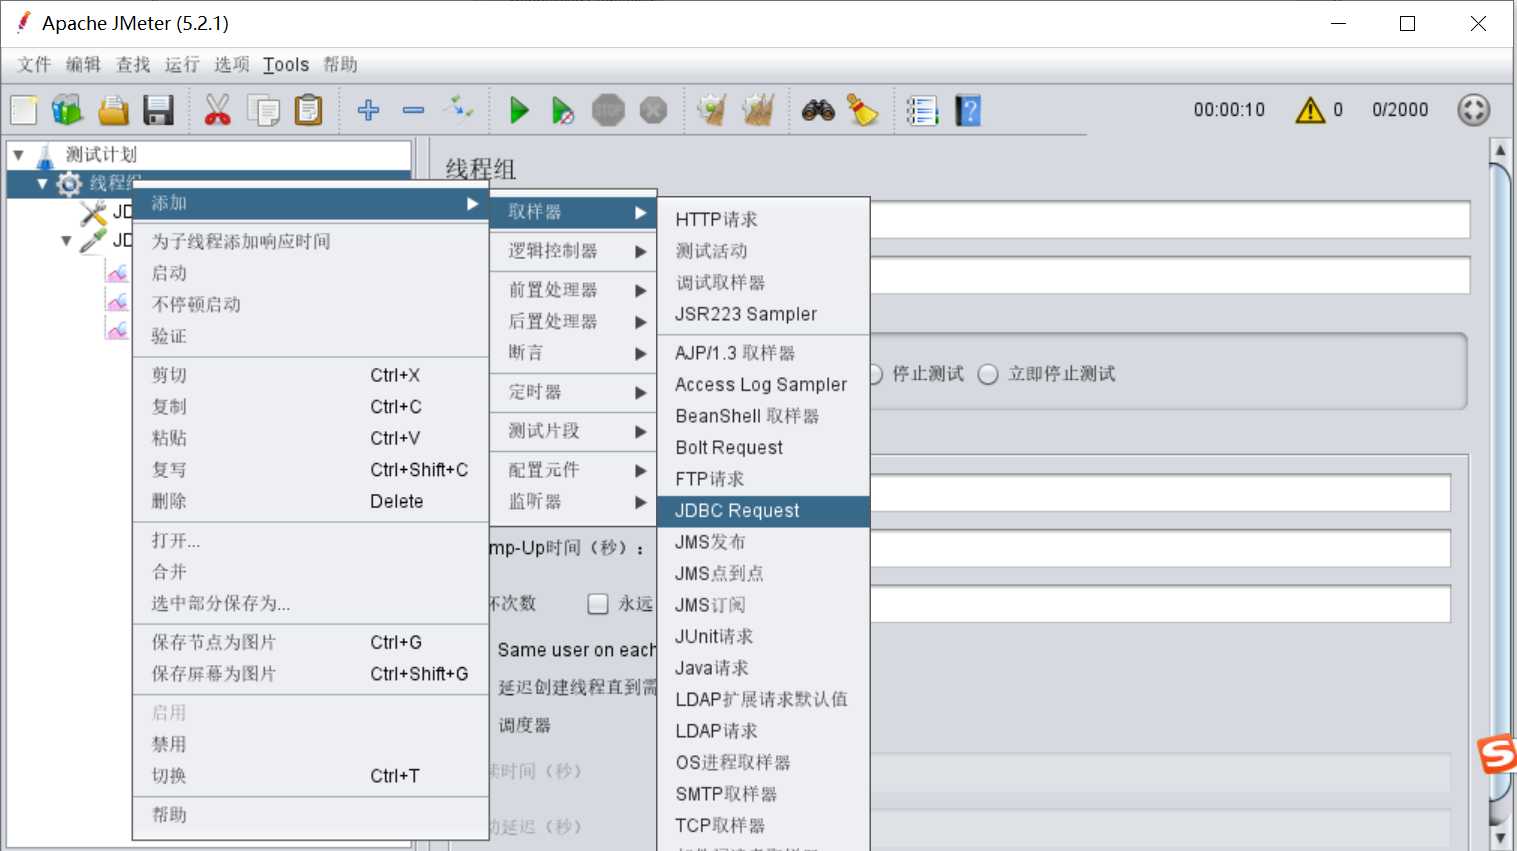Start the test with green play icon
1517x851 pixels.
tap(519, 110)
